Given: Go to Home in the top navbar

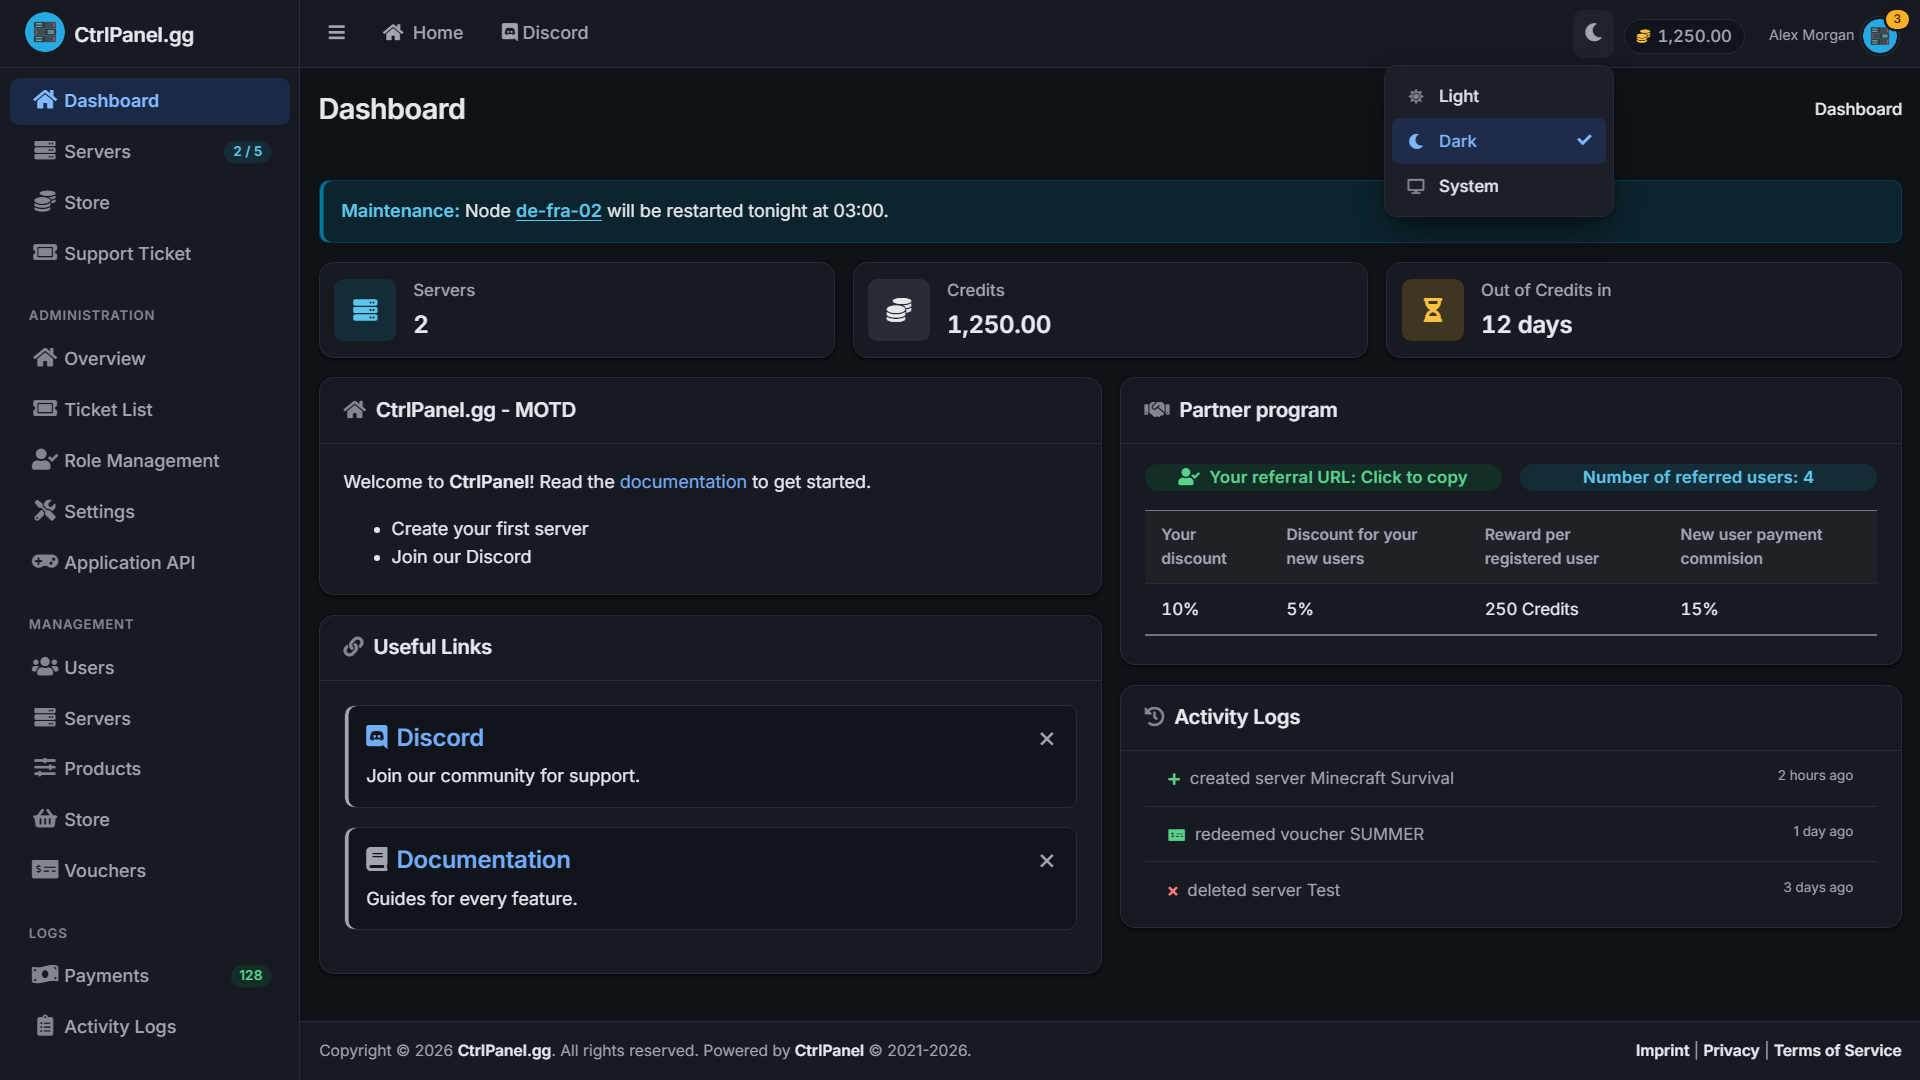Looking at the screenshot, I should (x=423, y=33).
